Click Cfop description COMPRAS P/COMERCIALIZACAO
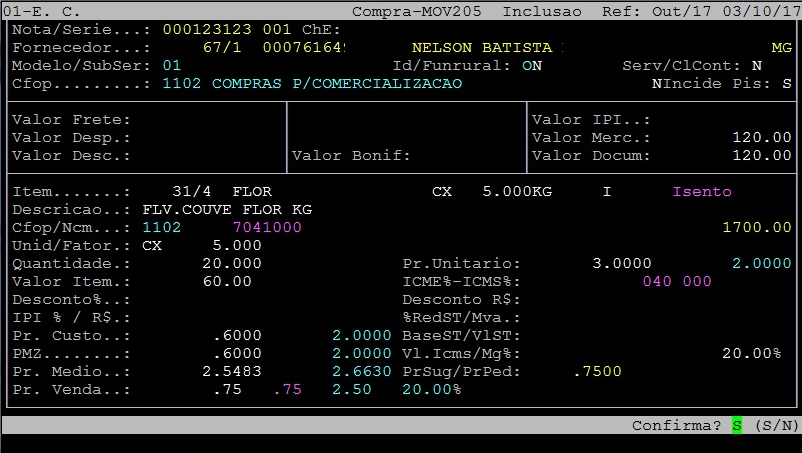Viewport: 802px width, 453px height. pos(337,84)
